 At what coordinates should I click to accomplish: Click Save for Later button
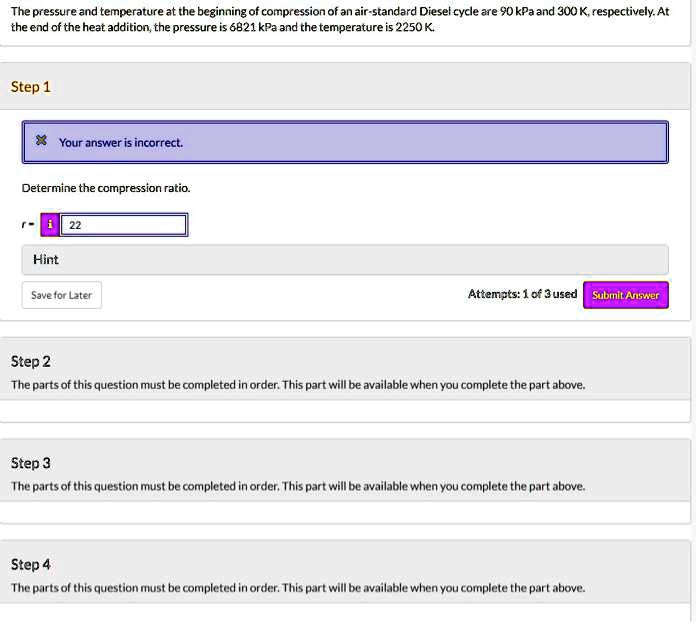click(x=62, y=295)
